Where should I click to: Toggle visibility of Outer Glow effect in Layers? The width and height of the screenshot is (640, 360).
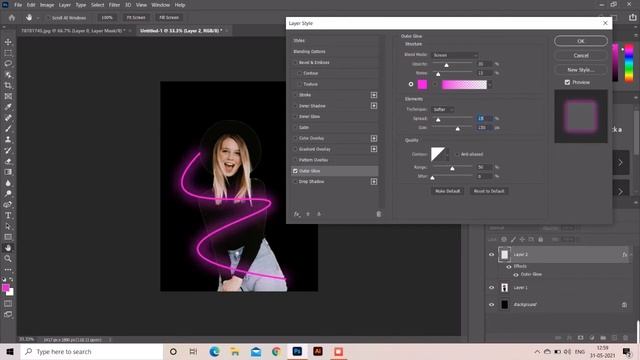tap(516, 275)
